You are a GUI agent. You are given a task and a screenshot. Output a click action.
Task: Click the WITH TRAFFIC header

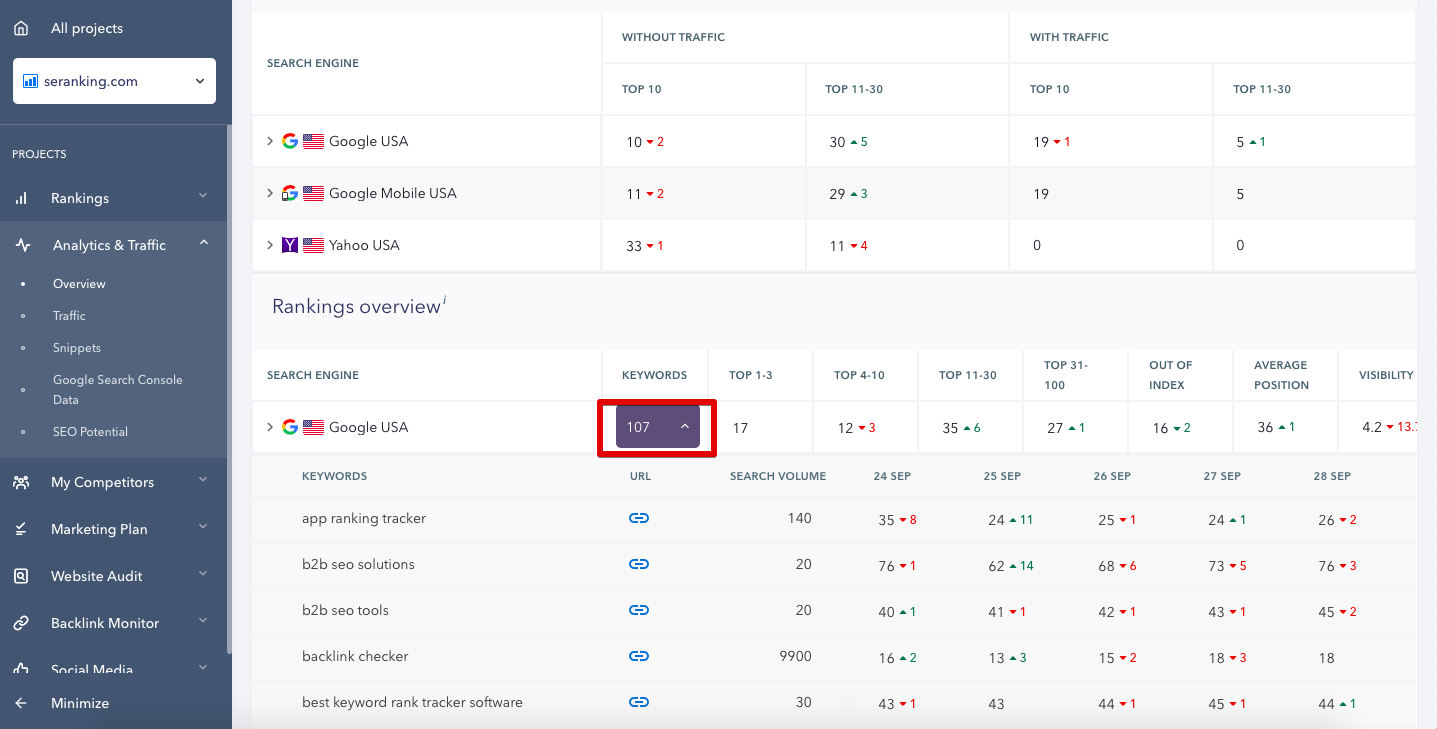point(1069,37)
